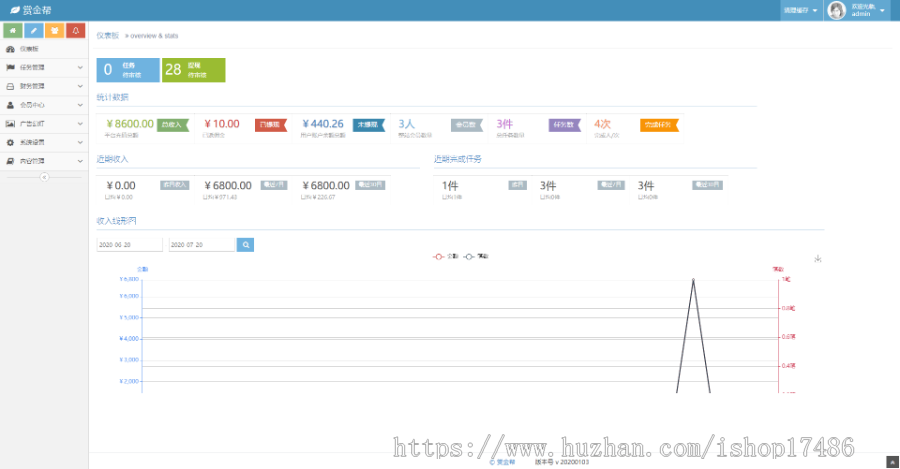This screenshot has height=469, width=900.
Task: Click the red 已提现 ribbon badge
Action: (x=270, y=125)
